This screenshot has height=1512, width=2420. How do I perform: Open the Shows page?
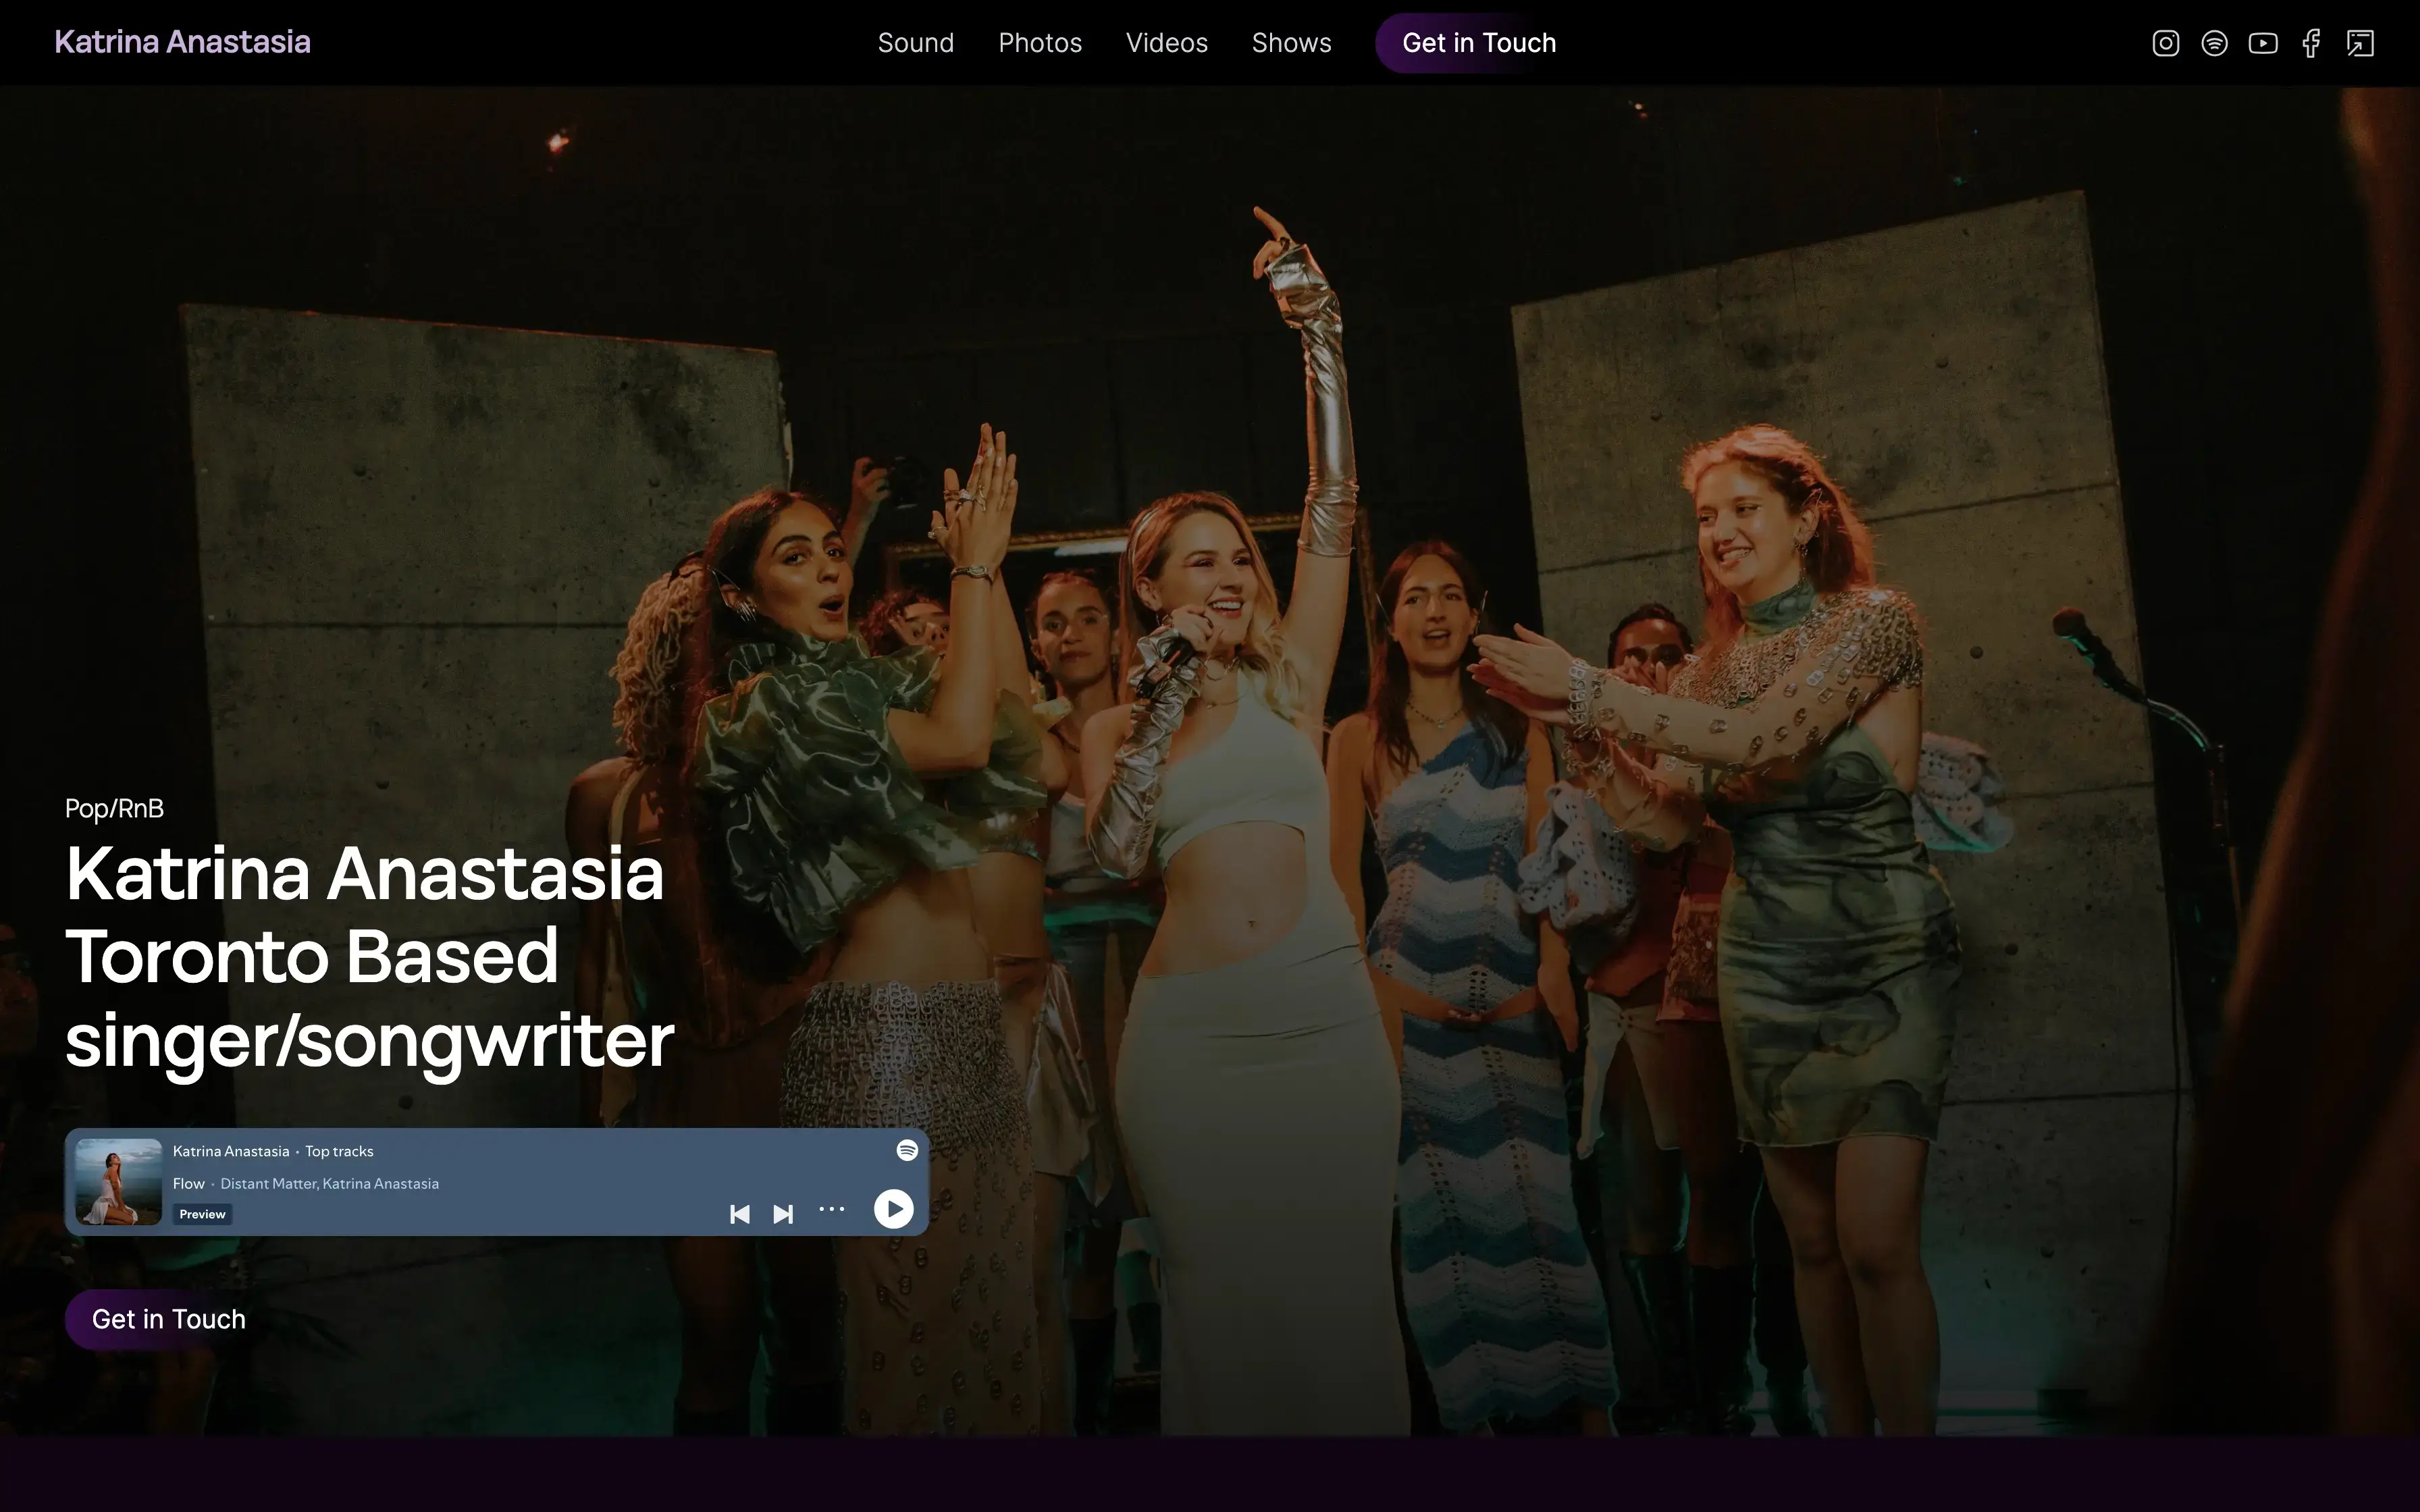point(1291,43)
